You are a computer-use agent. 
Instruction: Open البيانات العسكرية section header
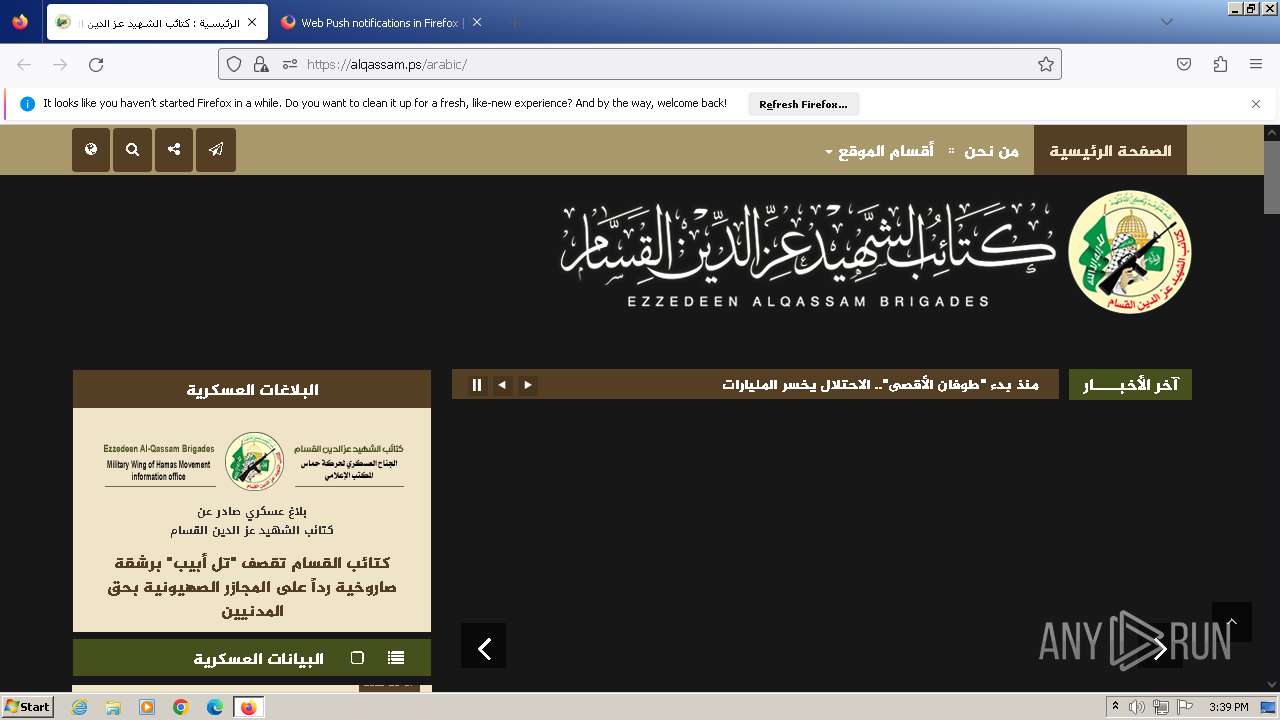point(258,658)
